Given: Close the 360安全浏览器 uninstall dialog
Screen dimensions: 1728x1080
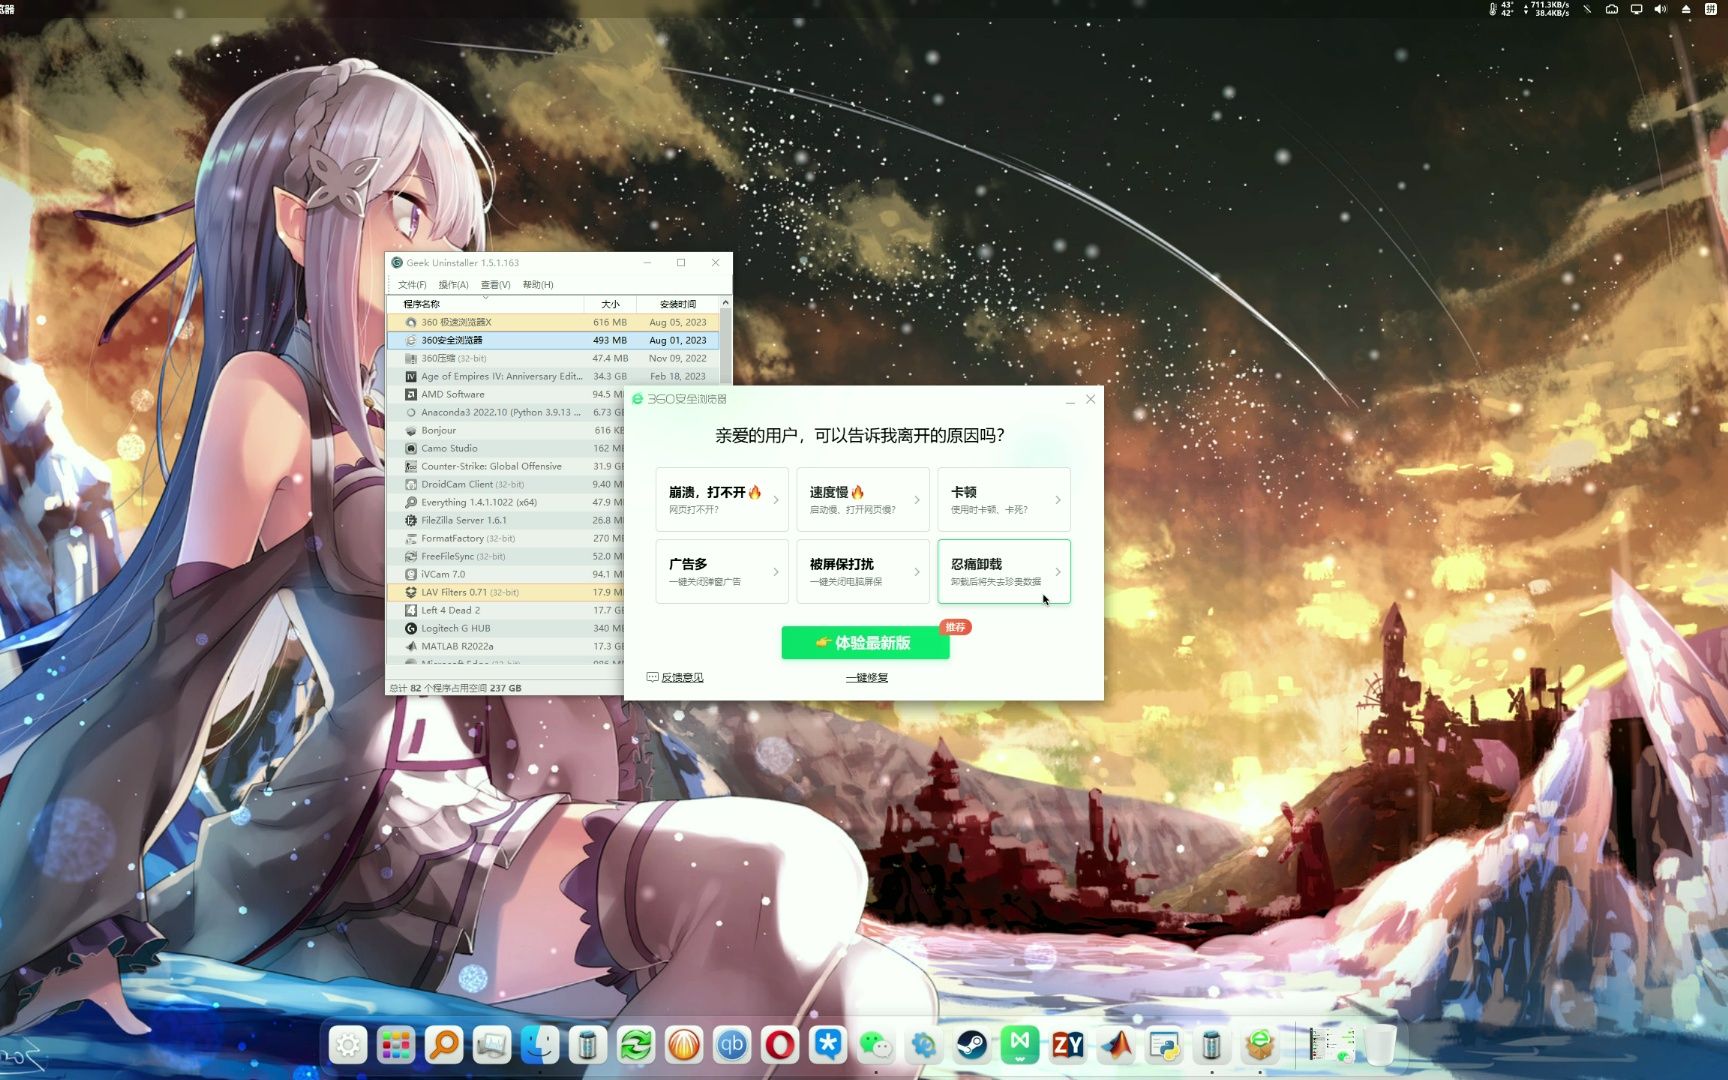Looking at the screenshot, I should (x=1091, y=399).
